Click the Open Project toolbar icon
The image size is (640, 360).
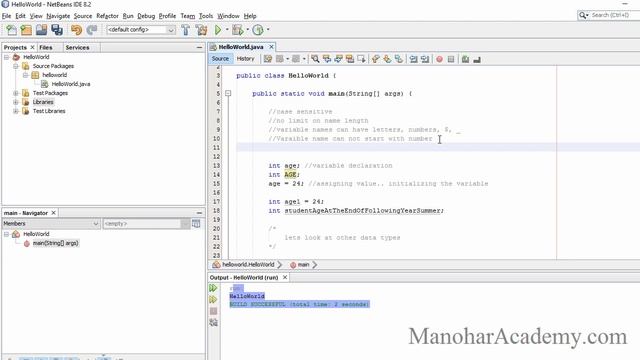41,30
